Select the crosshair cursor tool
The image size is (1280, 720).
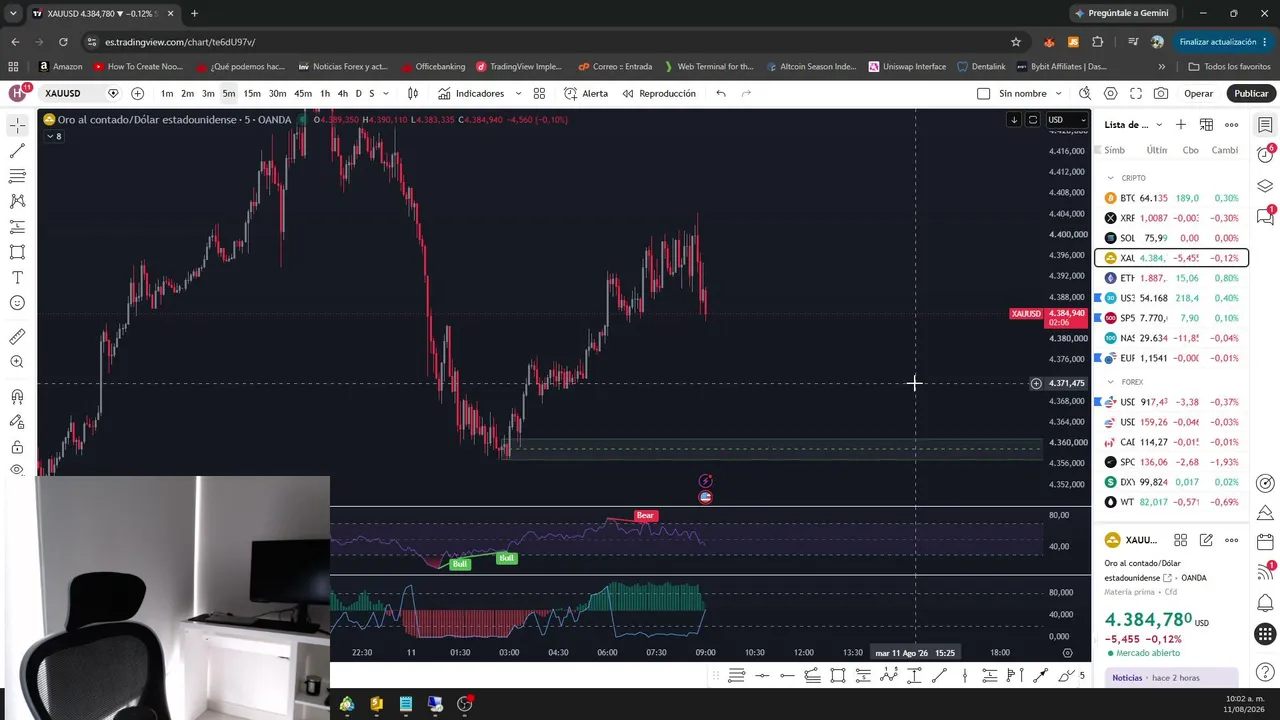click(x=17, y=126)
